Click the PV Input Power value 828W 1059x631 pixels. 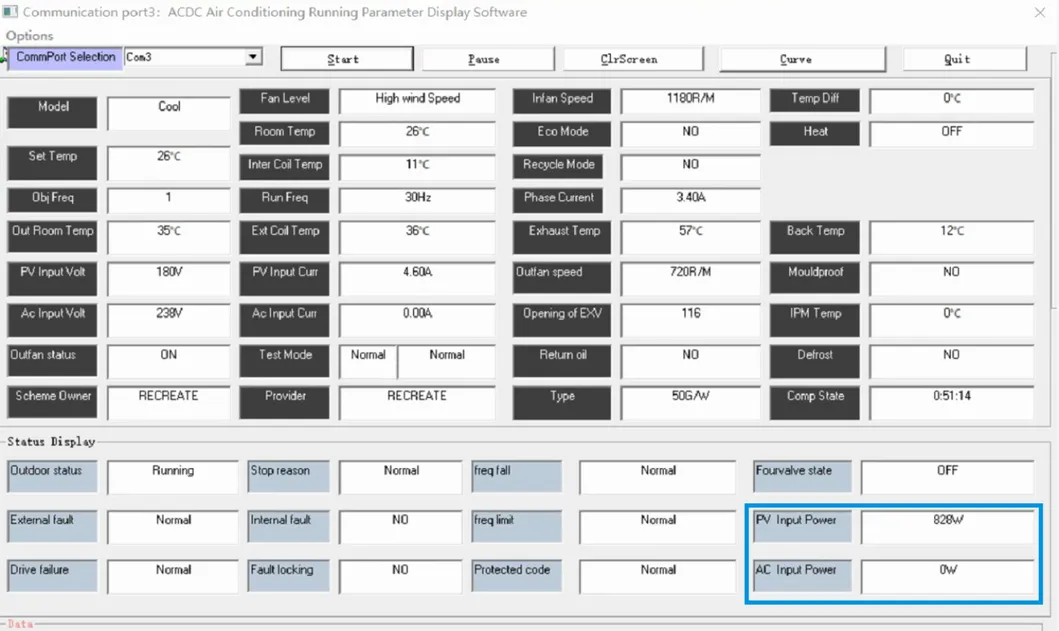(x=947, y=521)
